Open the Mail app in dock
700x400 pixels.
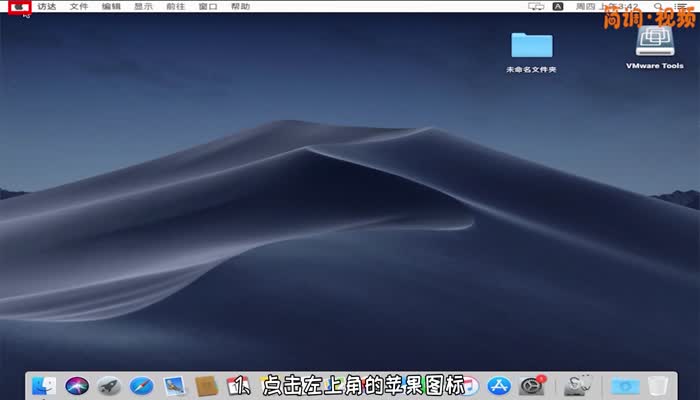(x=174, y=386)
